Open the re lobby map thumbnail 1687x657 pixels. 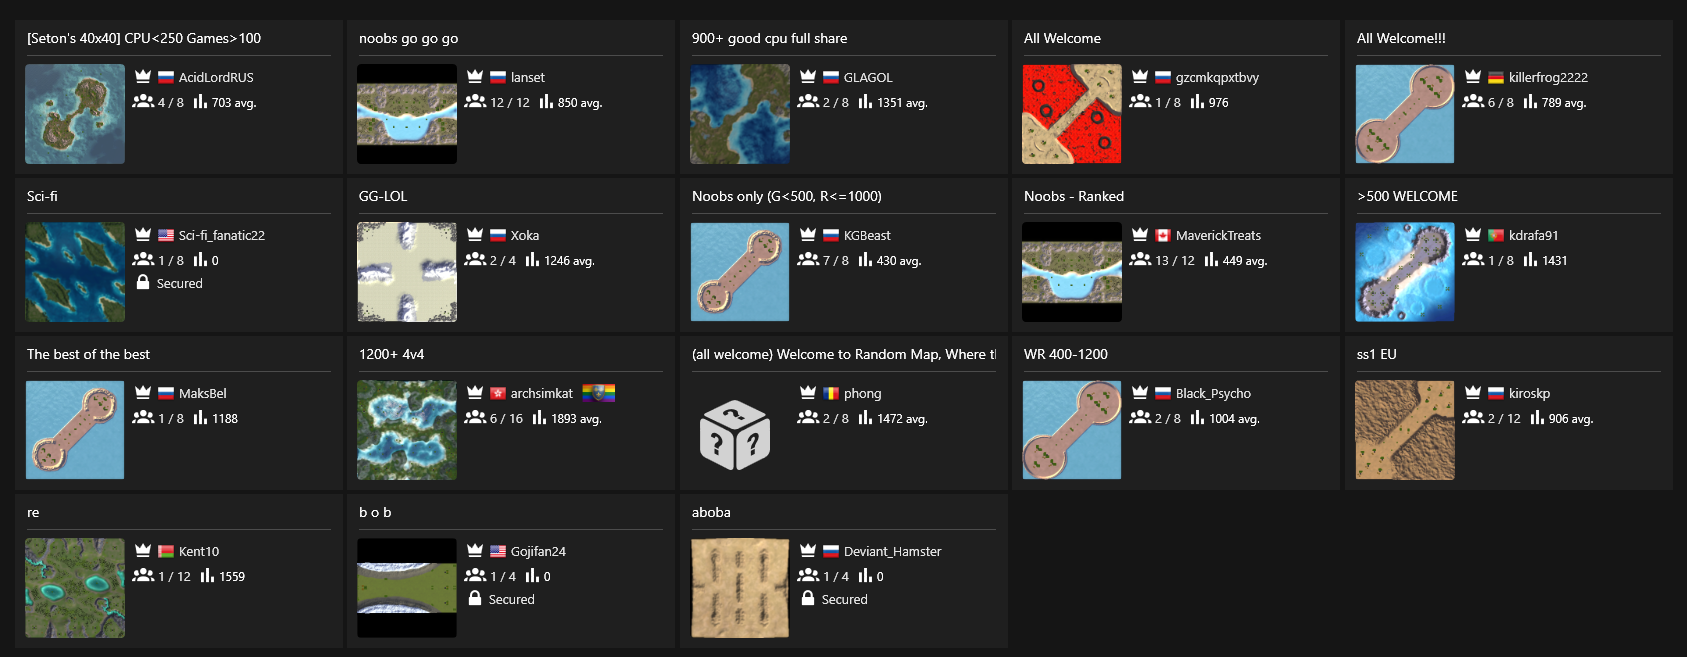pos(75,588)
